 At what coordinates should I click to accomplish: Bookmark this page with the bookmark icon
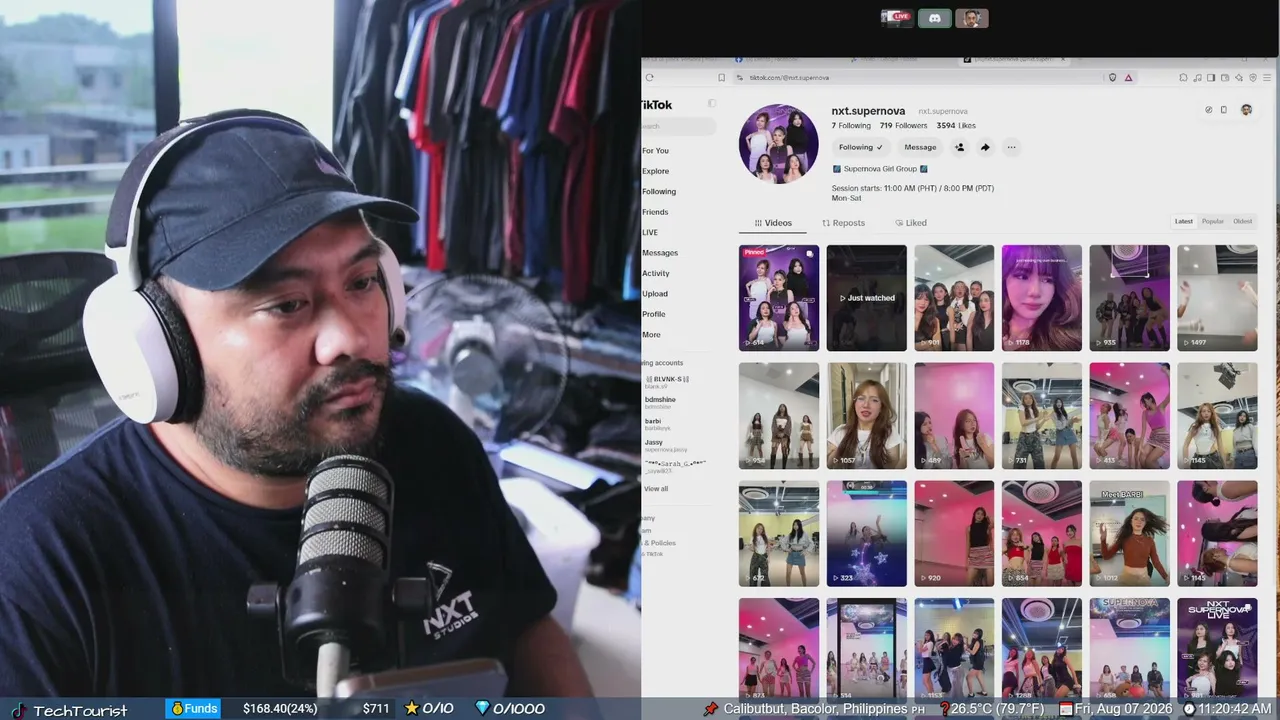[721, 77]
